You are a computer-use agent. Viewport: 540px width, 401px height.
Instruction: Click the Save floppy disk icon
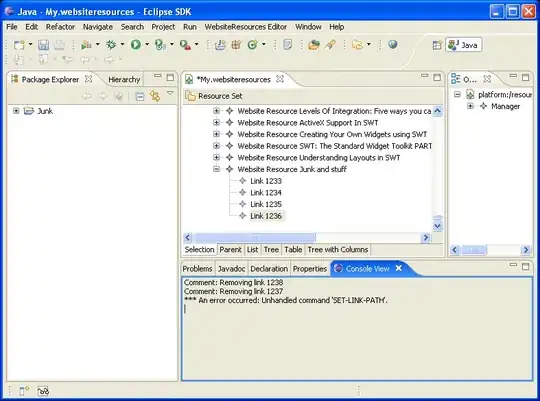[x=43, y=45]
